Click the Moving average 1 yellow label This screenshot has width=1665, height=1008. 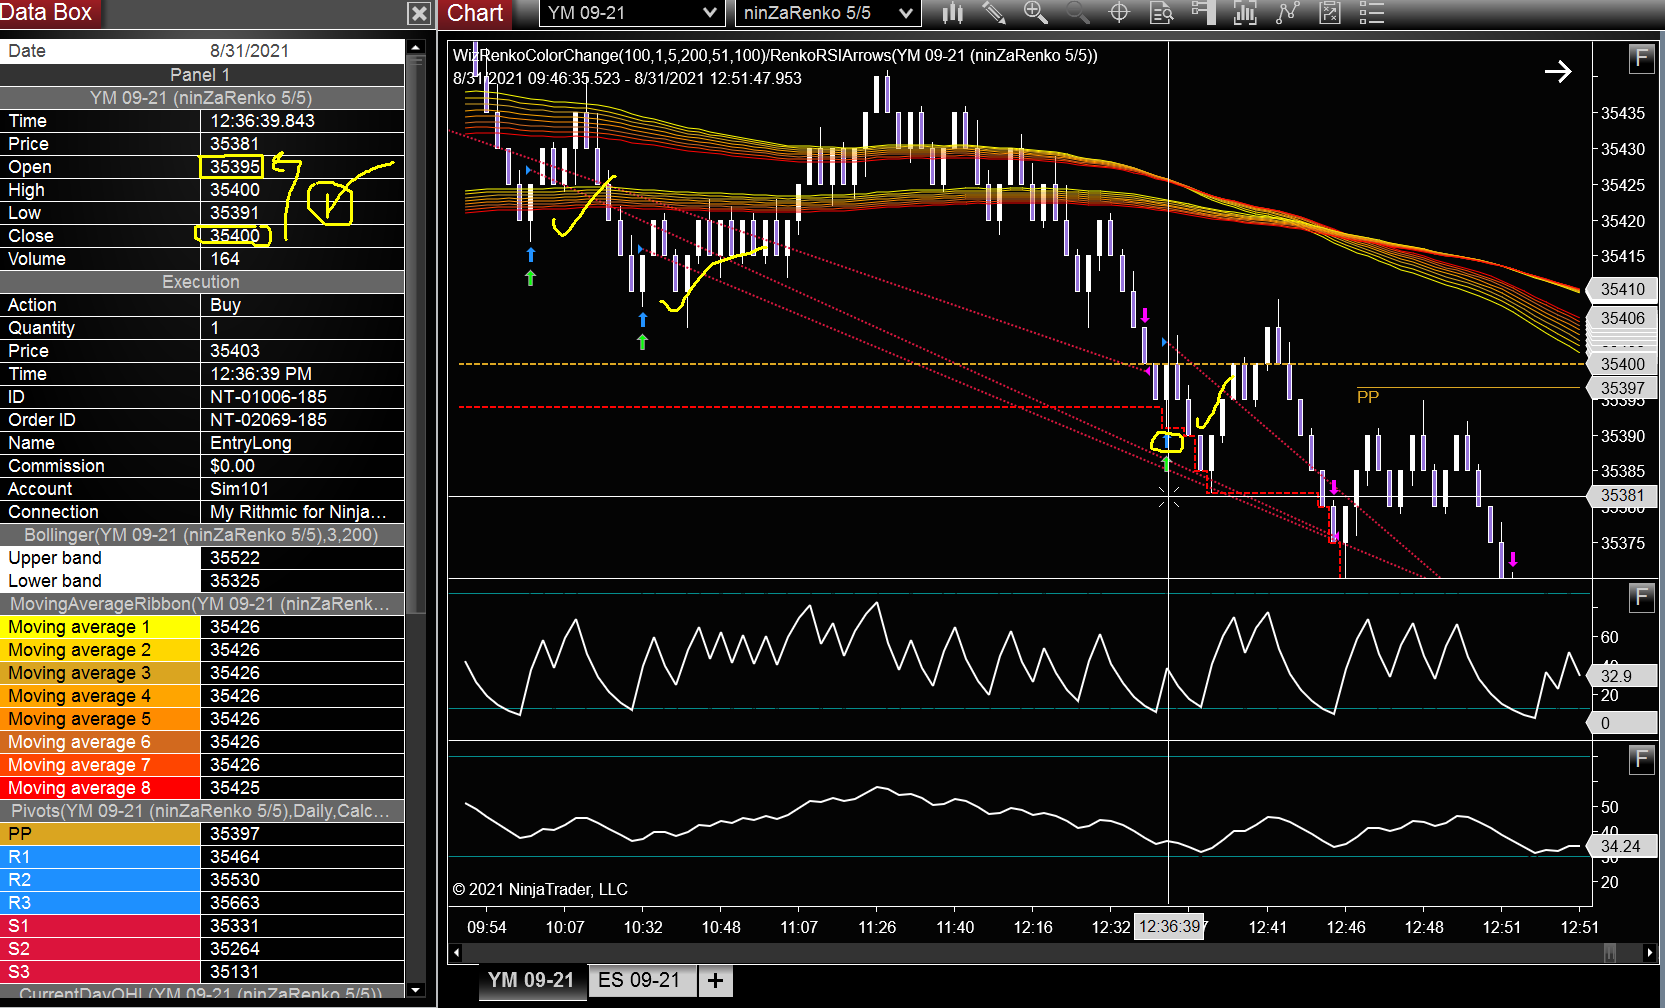100,627
